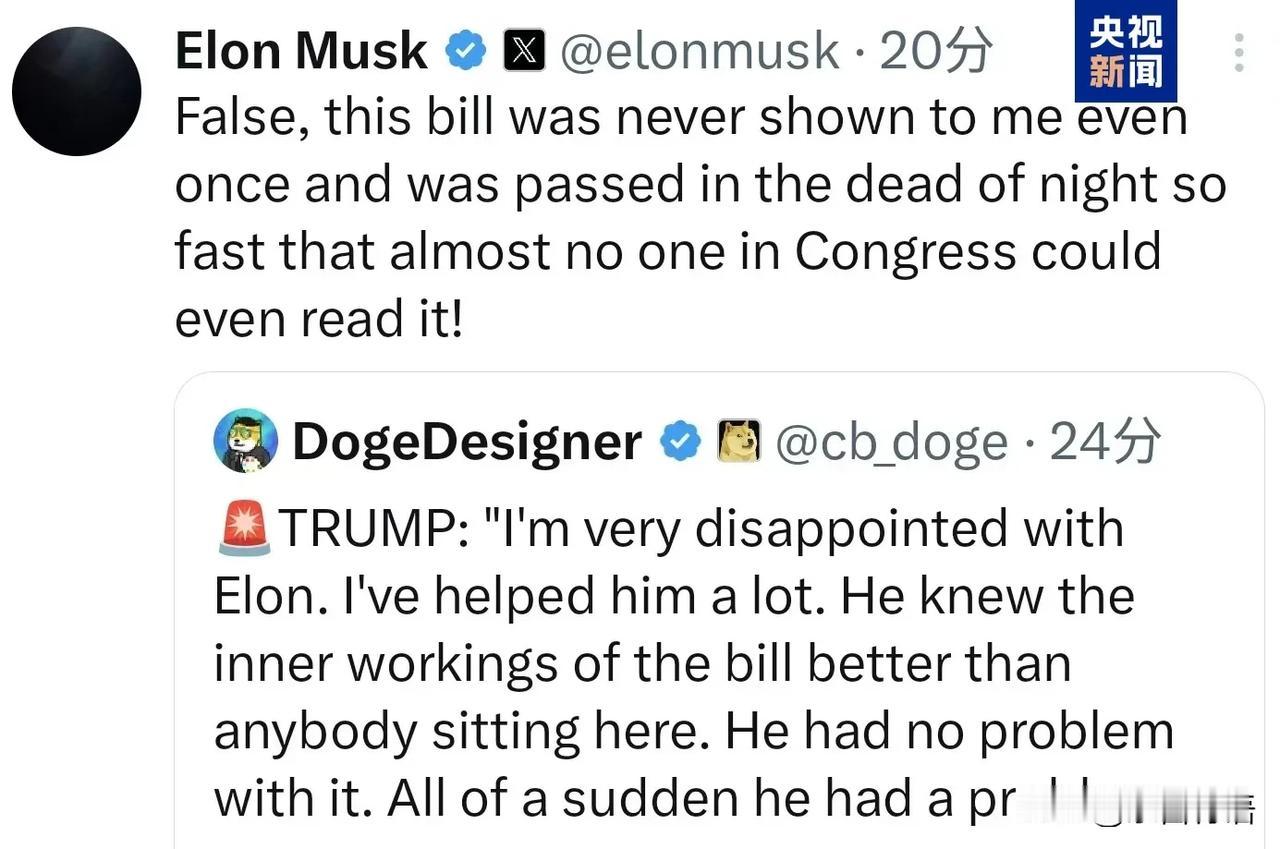Viewport: 1280px width, 849px height.
Task: Open the three-dot more options menu
Action: click(1239, 52)
